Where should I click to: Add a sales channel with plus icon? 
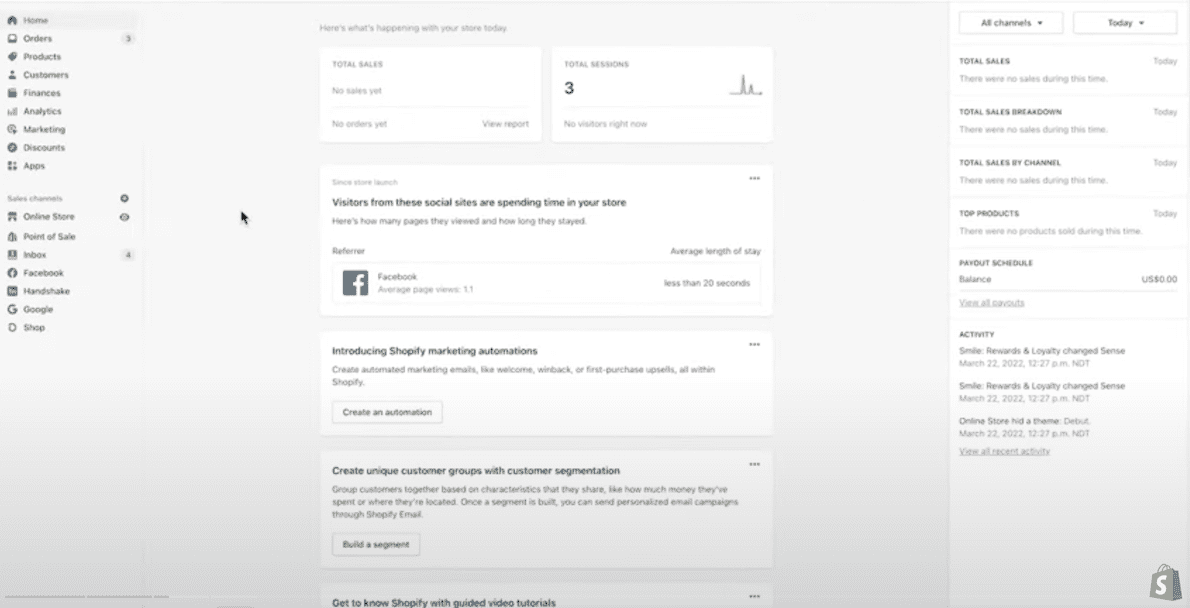click(x=124, y=199)
